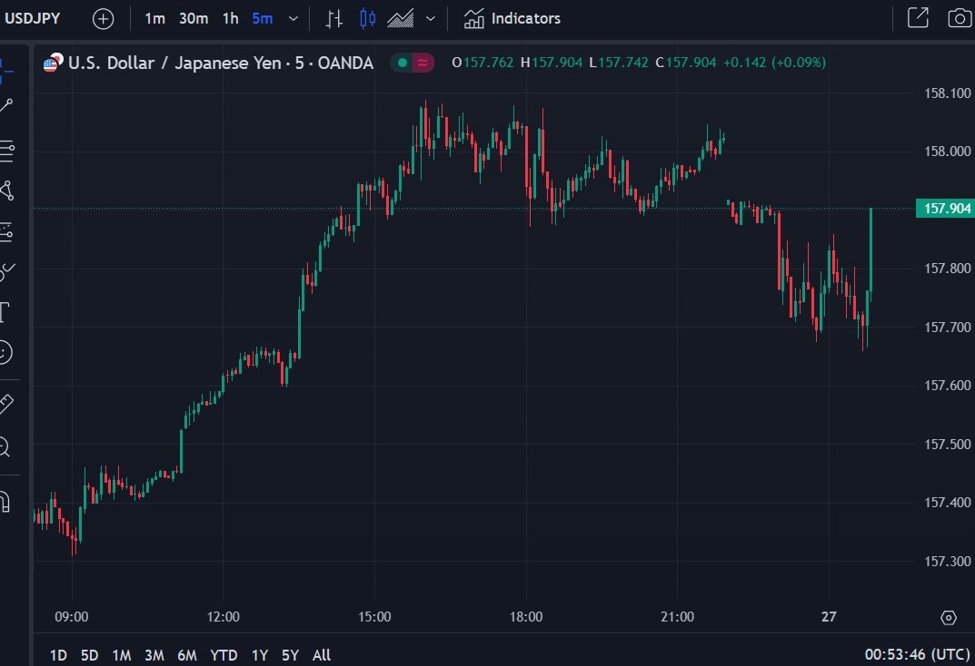This screenshot has height=666, width=975.
Task: Open the USDJPY symbol search
Action: click(x=33, y=18)
